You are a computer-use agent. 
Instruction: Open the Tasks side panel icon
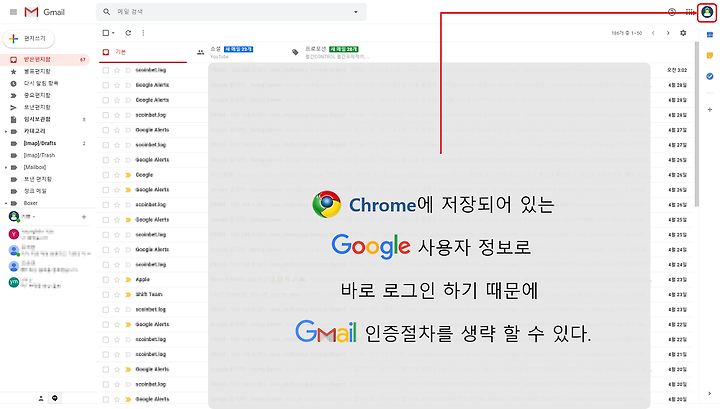[x=710, y=76]
